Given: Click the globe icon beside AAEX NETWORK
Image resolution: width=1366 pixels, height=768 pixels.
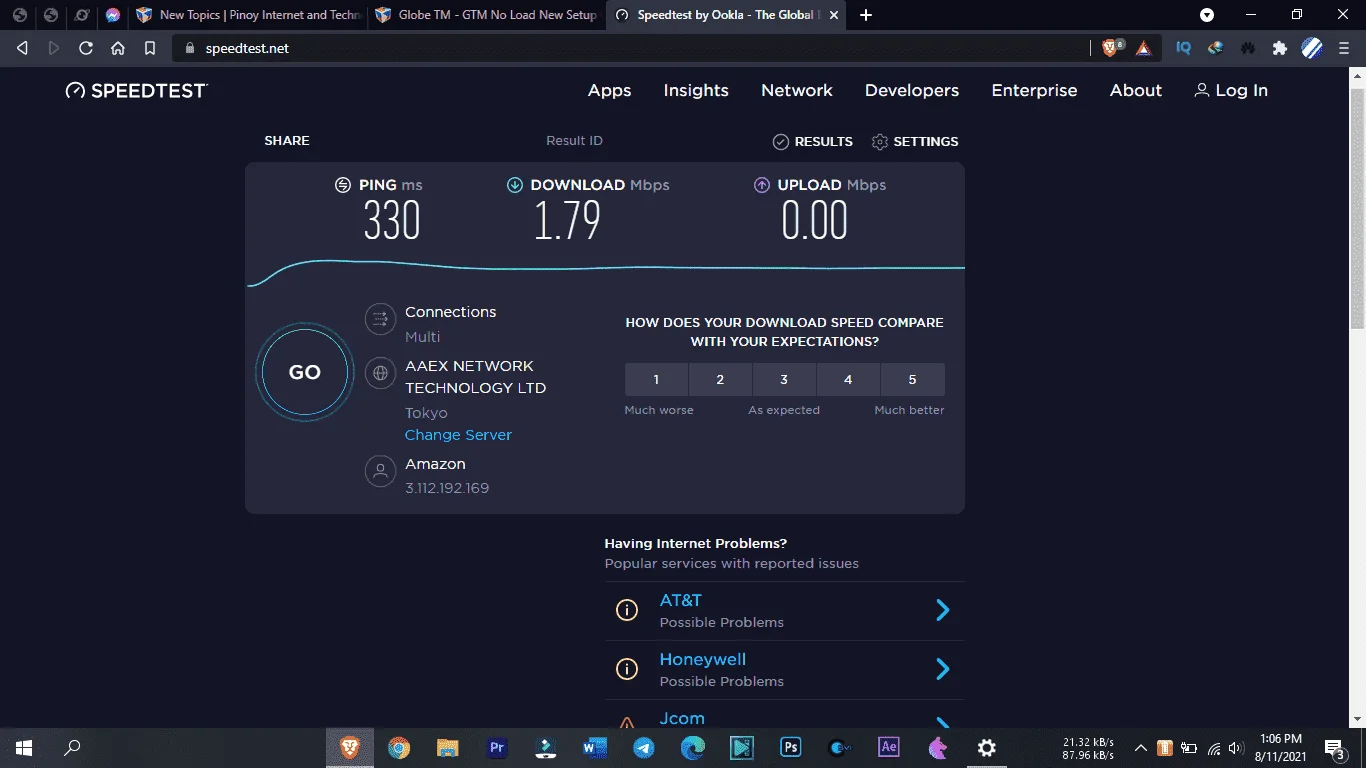Looking at the screenshot, I should [380, 374].
